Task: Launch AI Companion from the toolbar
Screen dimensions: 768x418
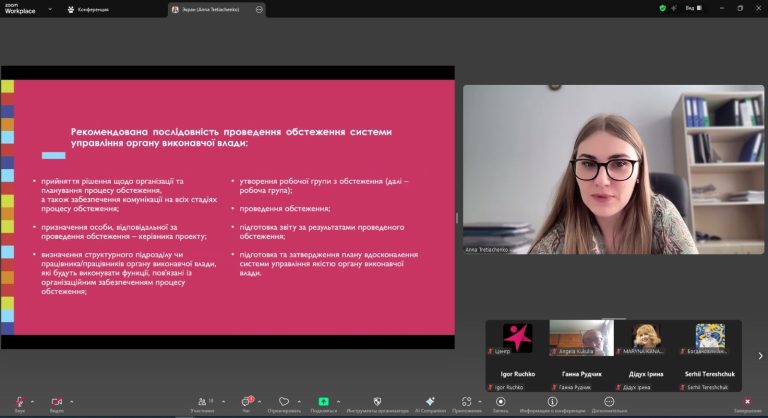Action: click(429, 402)
